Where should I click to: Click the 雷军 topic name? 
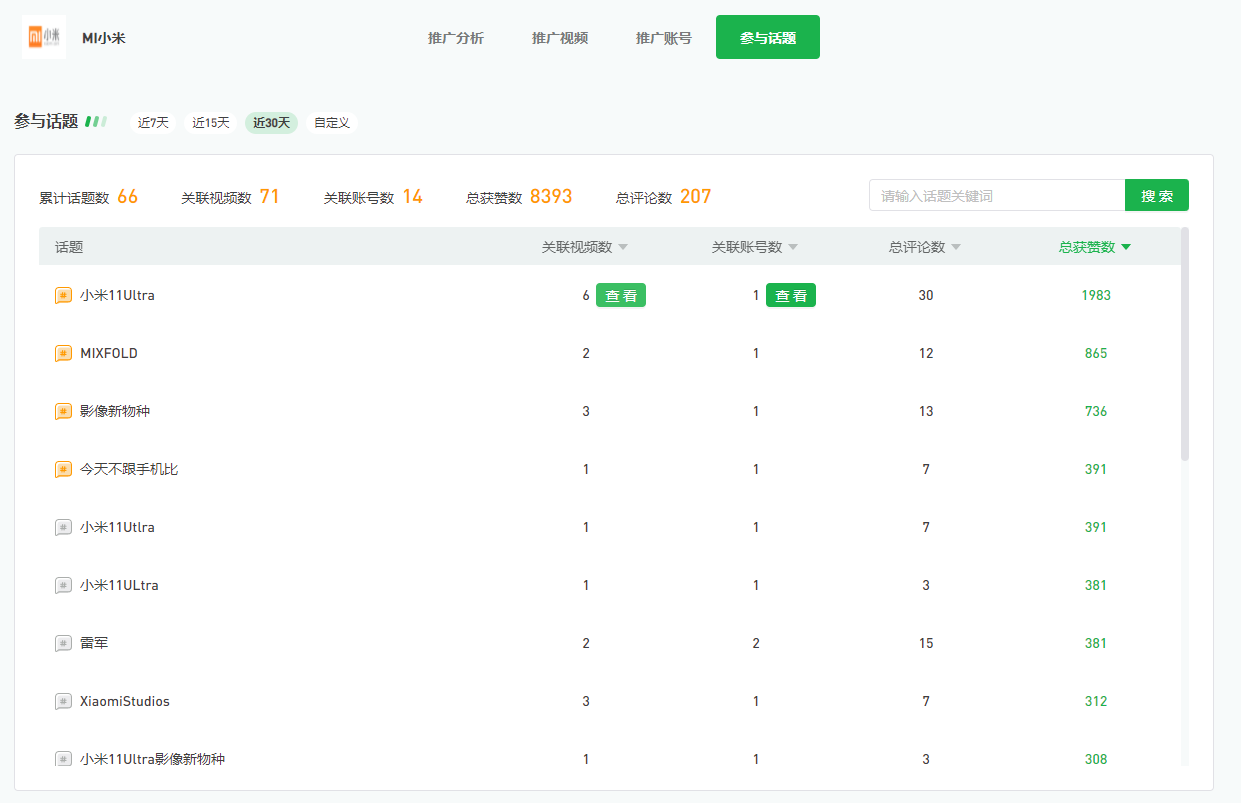tap(94, 643)
